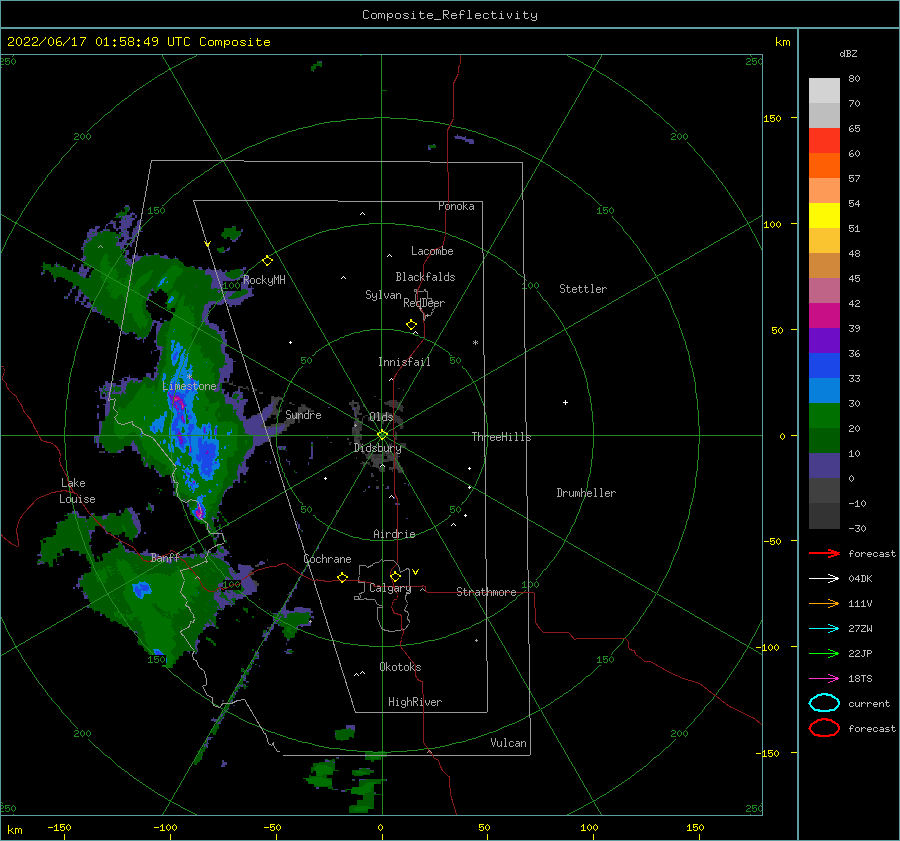Click the dBZ legend heading

[848, 53]
